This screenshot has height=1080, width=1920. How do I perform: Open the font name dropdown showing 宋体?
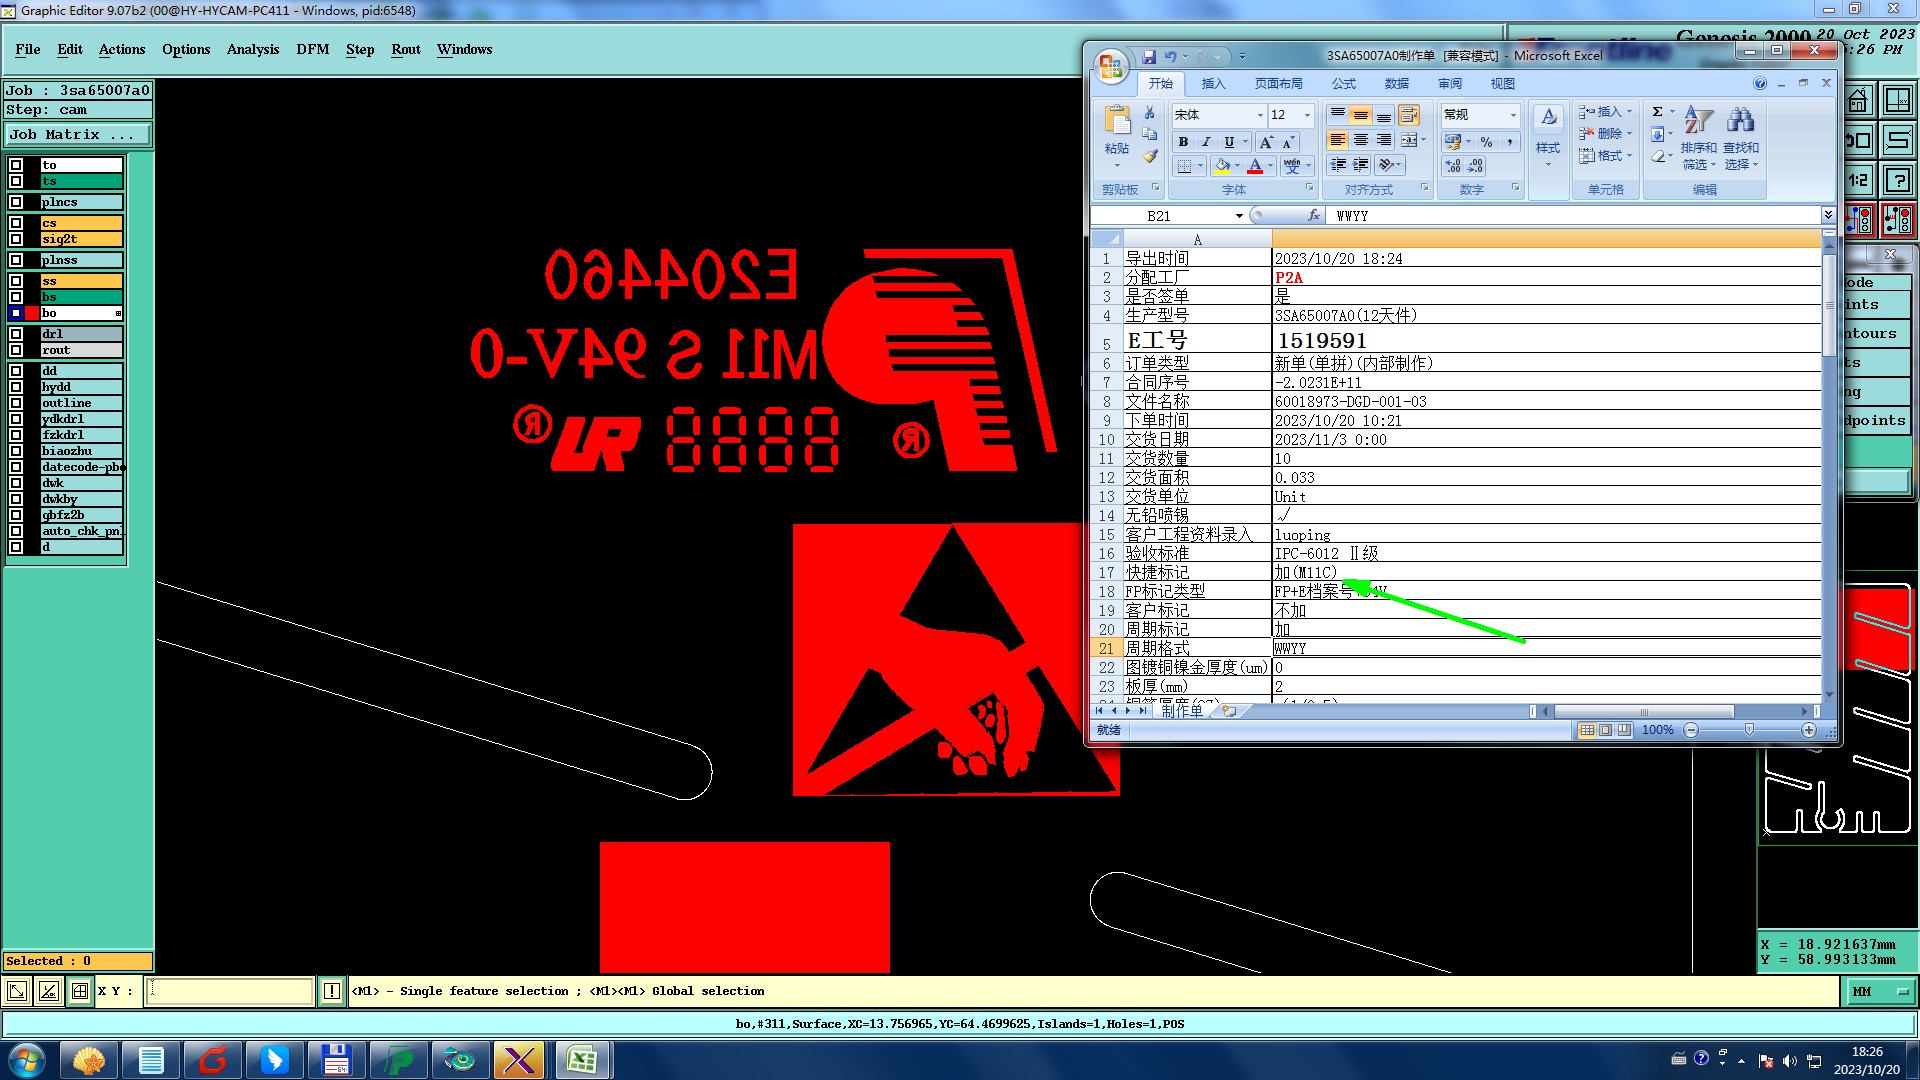1259,115
